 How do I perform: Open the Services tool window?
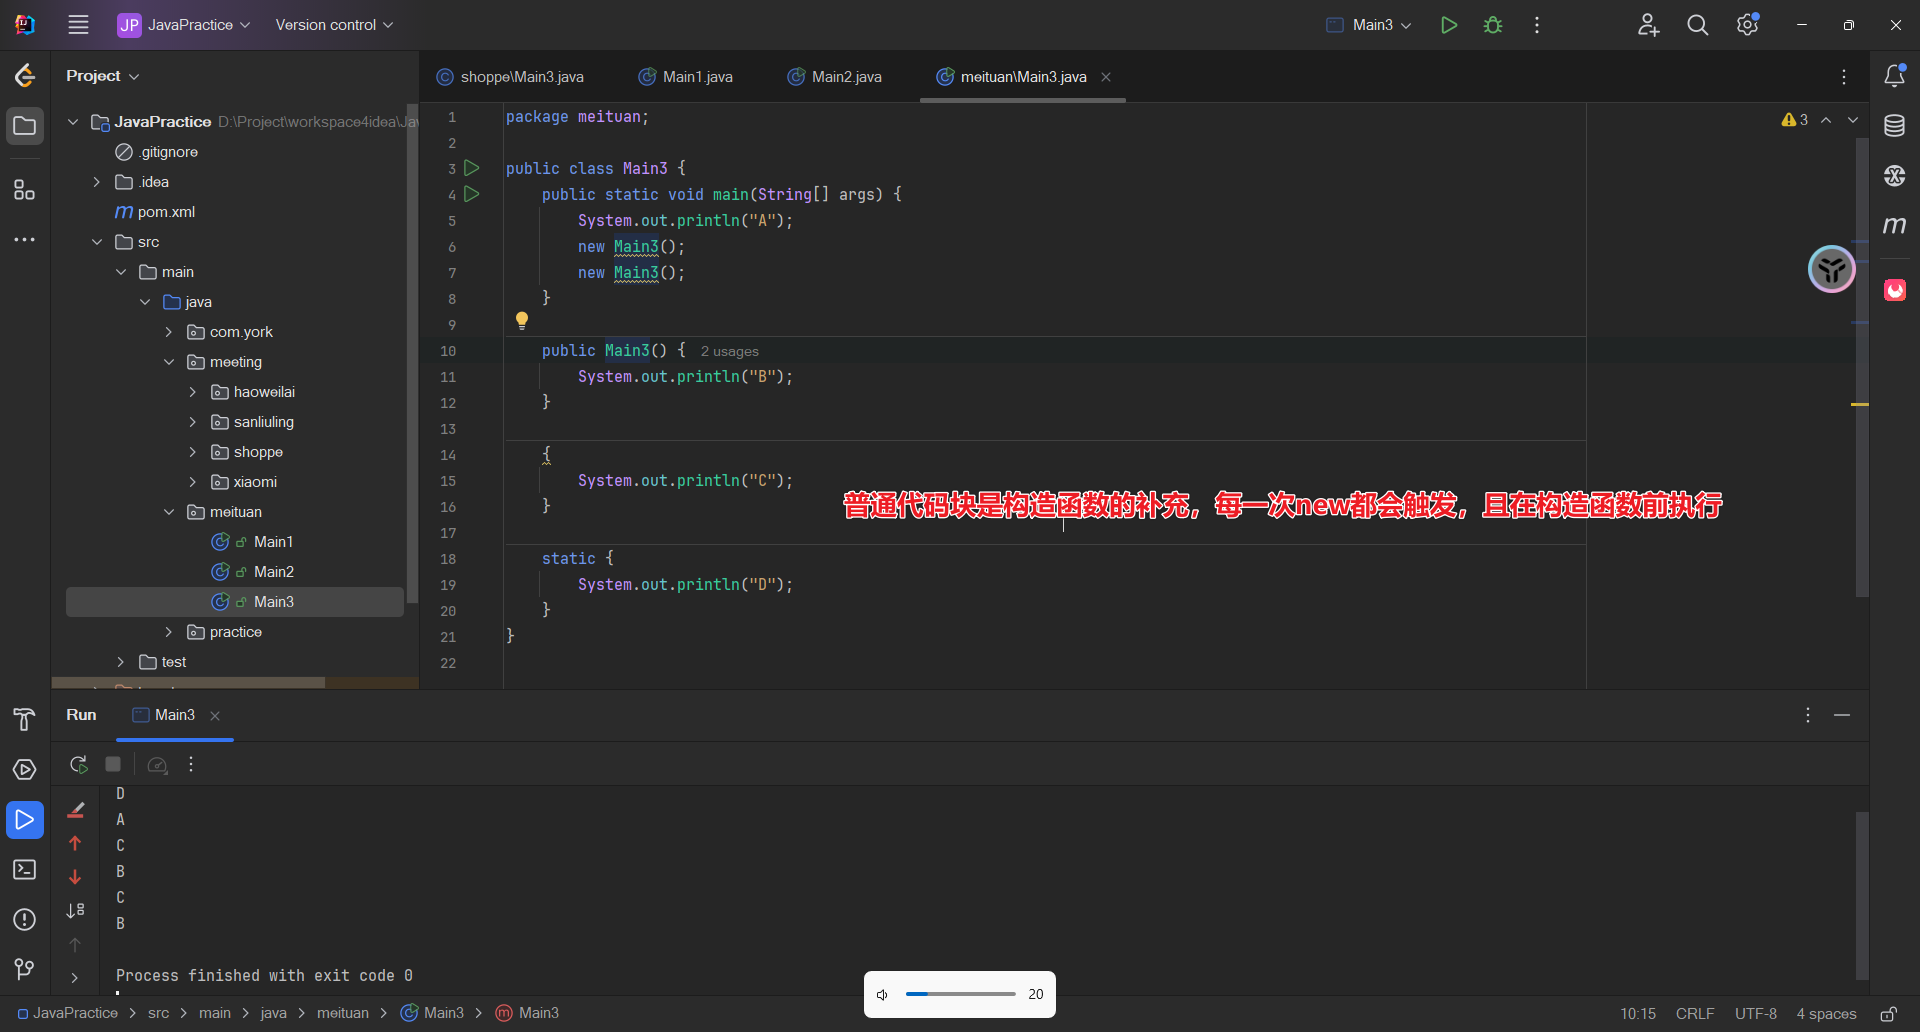[25, 770]
